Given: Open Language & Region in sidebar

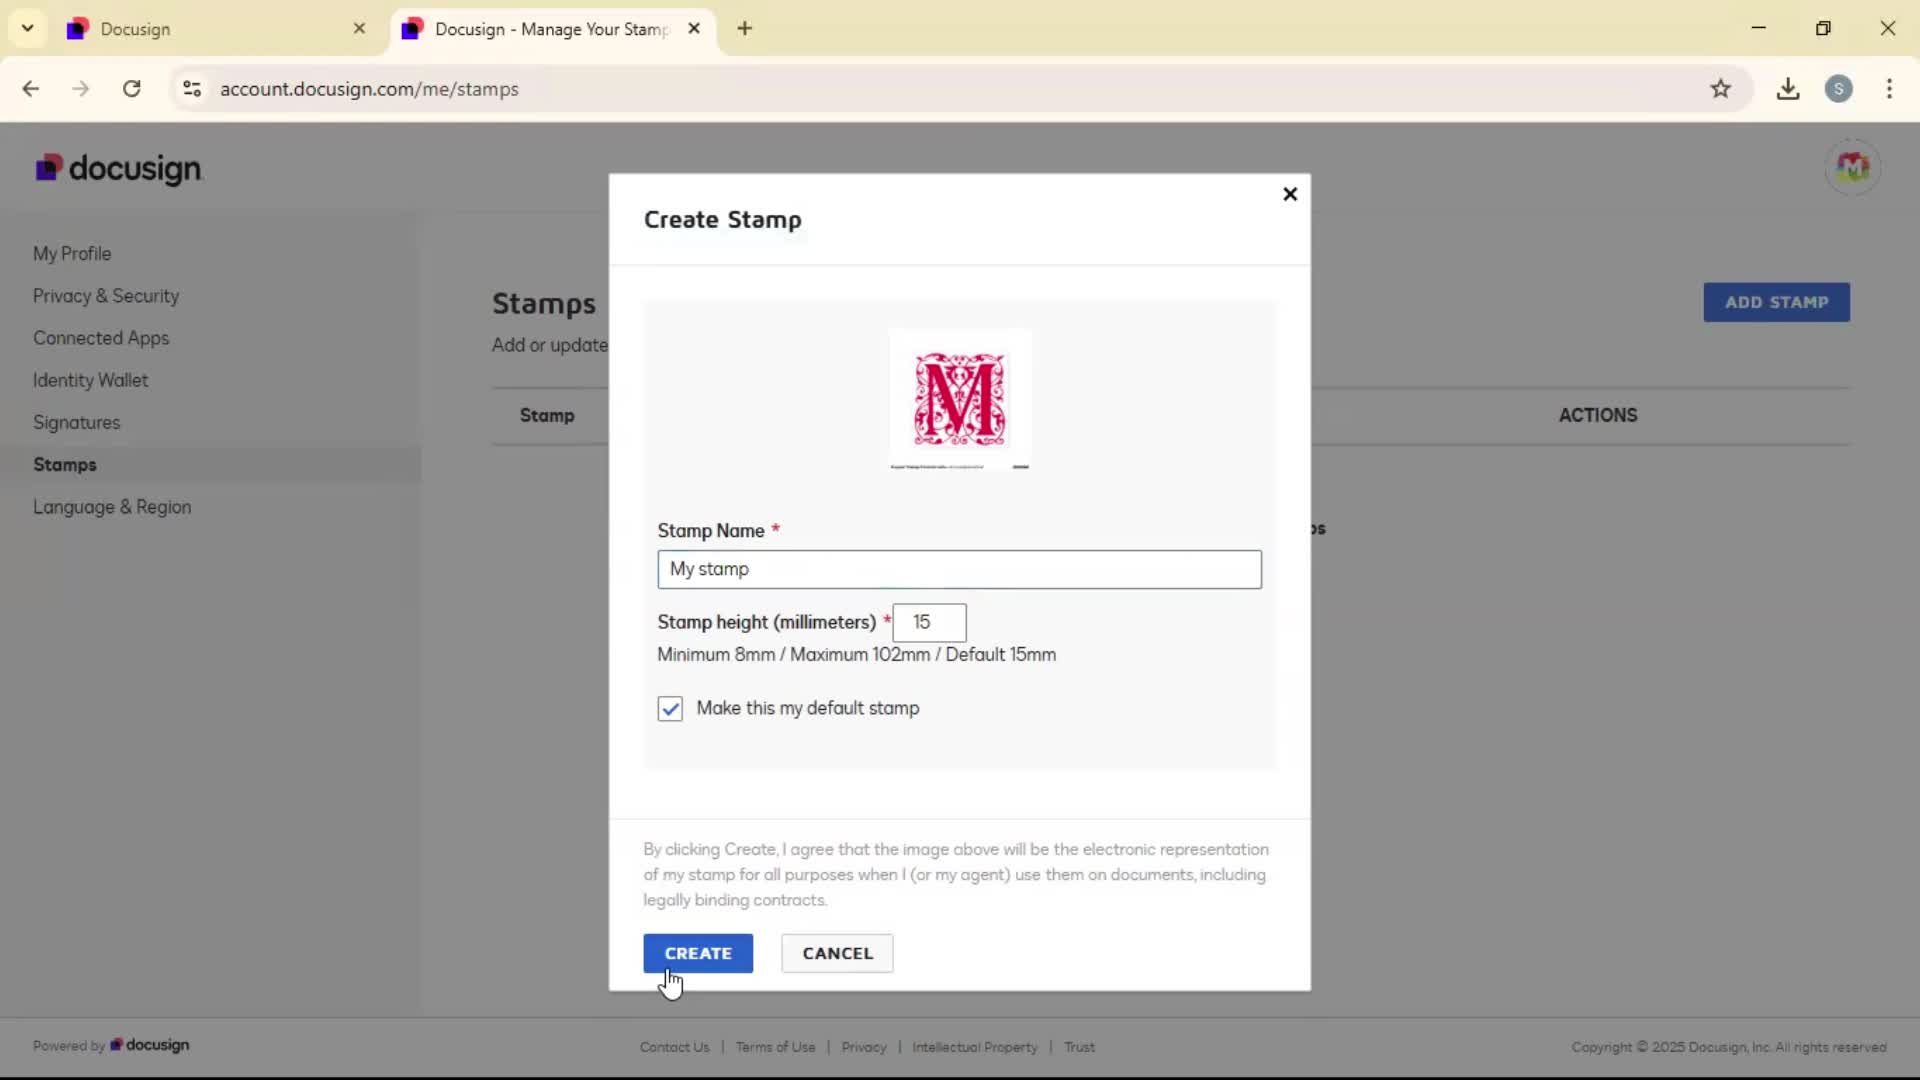Looking at the screenshot, I should (112, 507).
